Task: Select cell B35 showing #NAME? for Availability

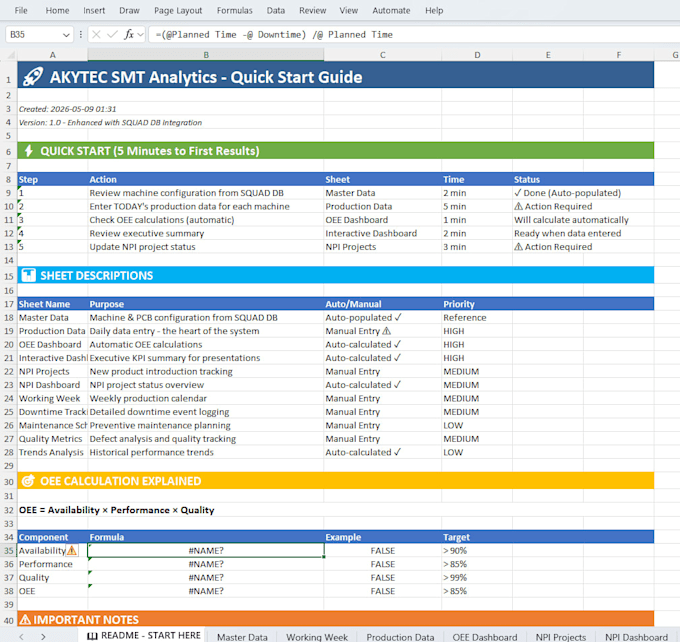Action: pyautogui.click(x=206, y=550)
